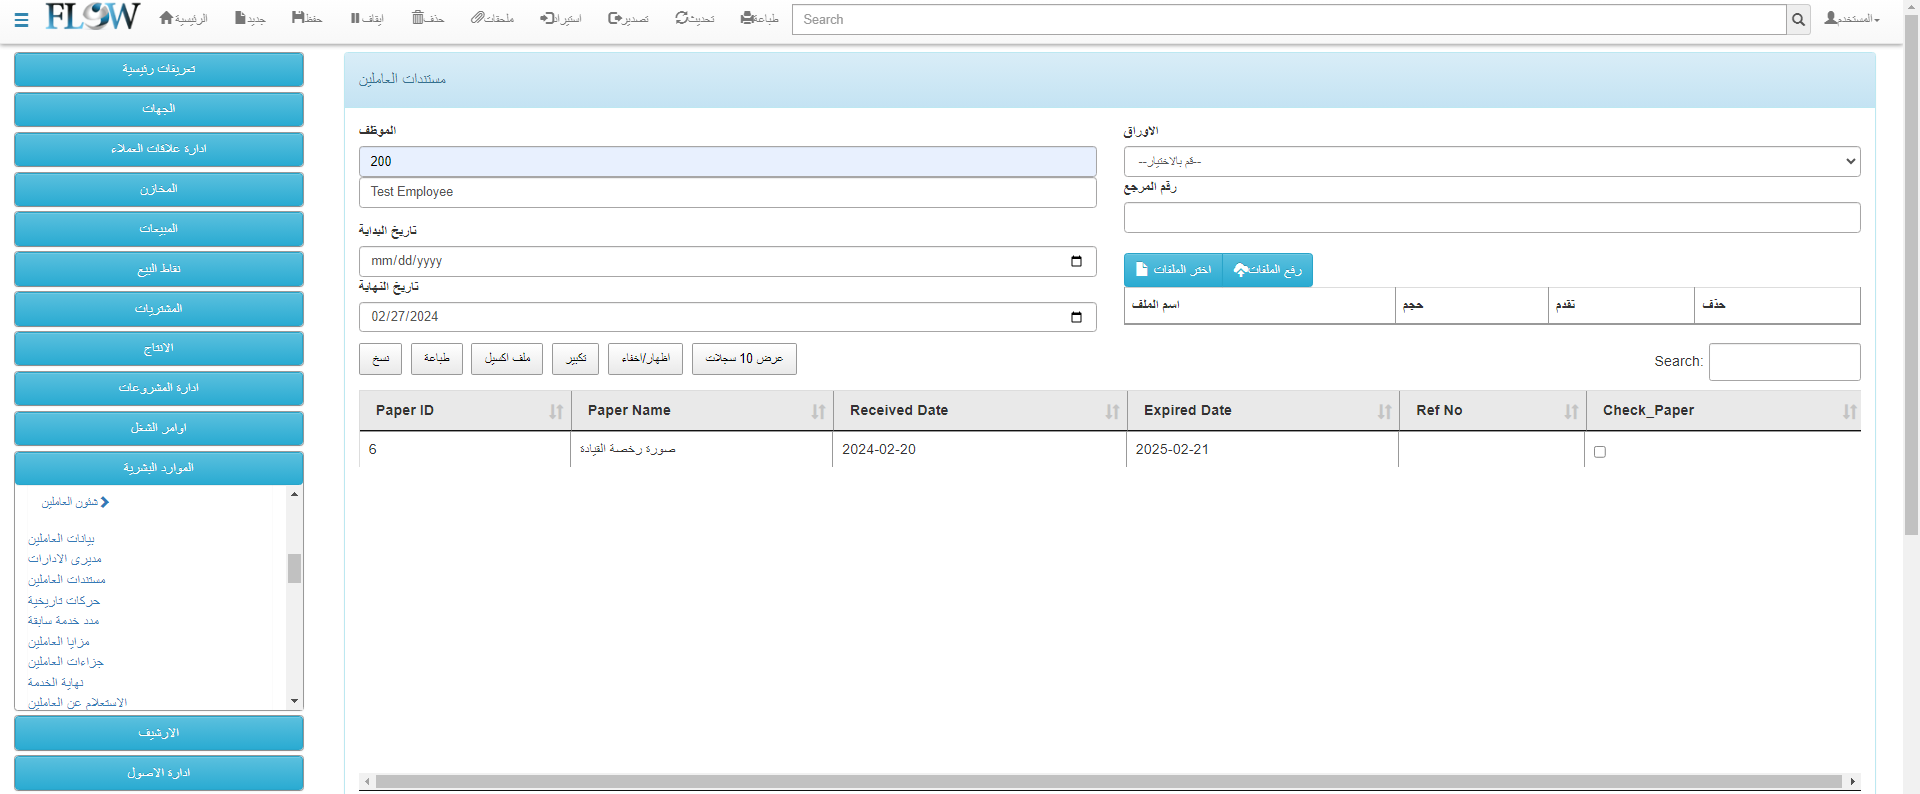This screenshot has height=794, width=1920.
Task: Click the export arrow icon in toolbar
Action: [x=614, y=18]
